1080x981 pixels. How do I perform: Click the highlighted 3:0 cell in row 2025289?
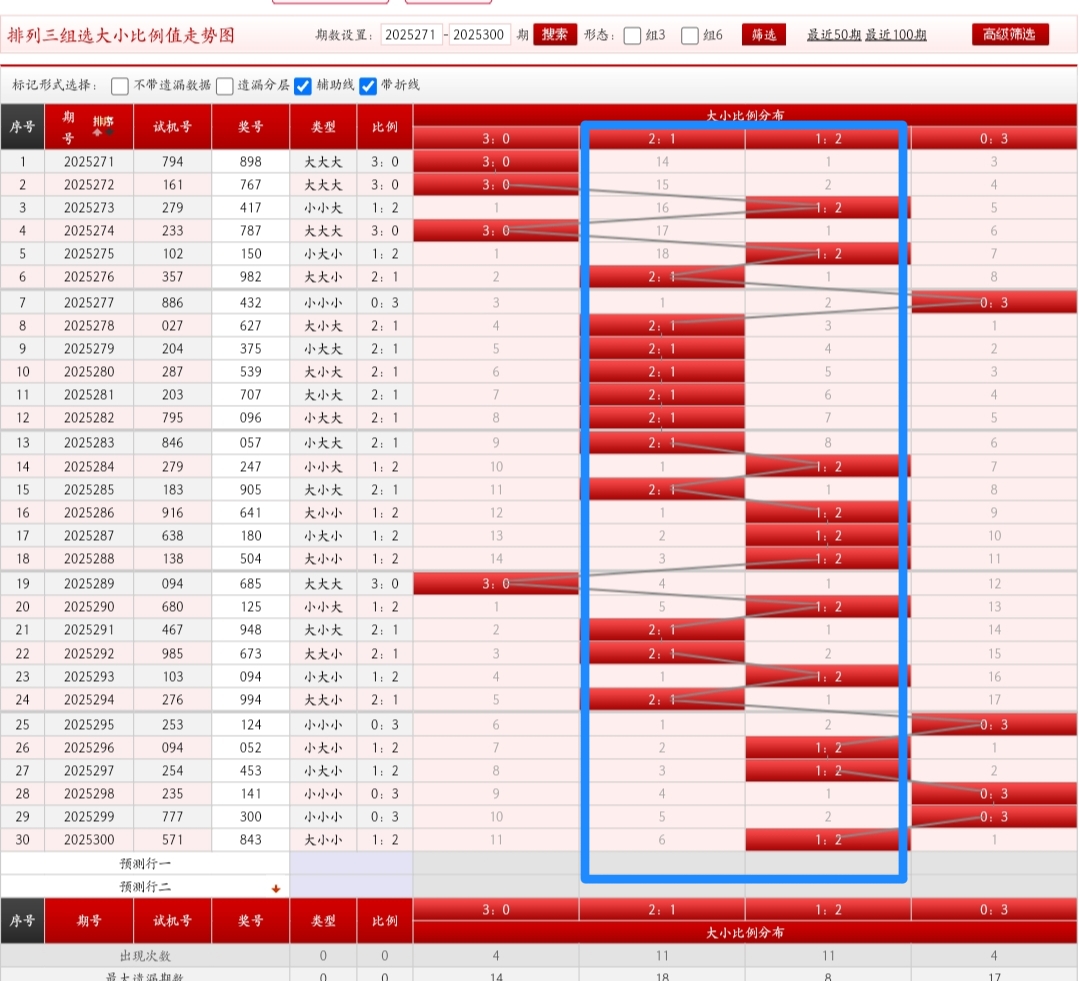pos(496,584)
